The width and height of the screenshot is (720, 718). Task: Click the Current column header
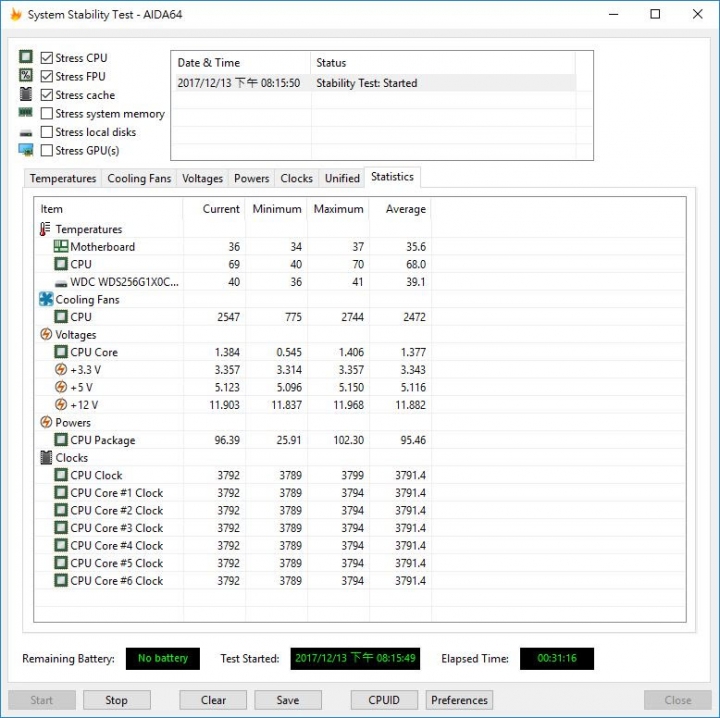214,209
